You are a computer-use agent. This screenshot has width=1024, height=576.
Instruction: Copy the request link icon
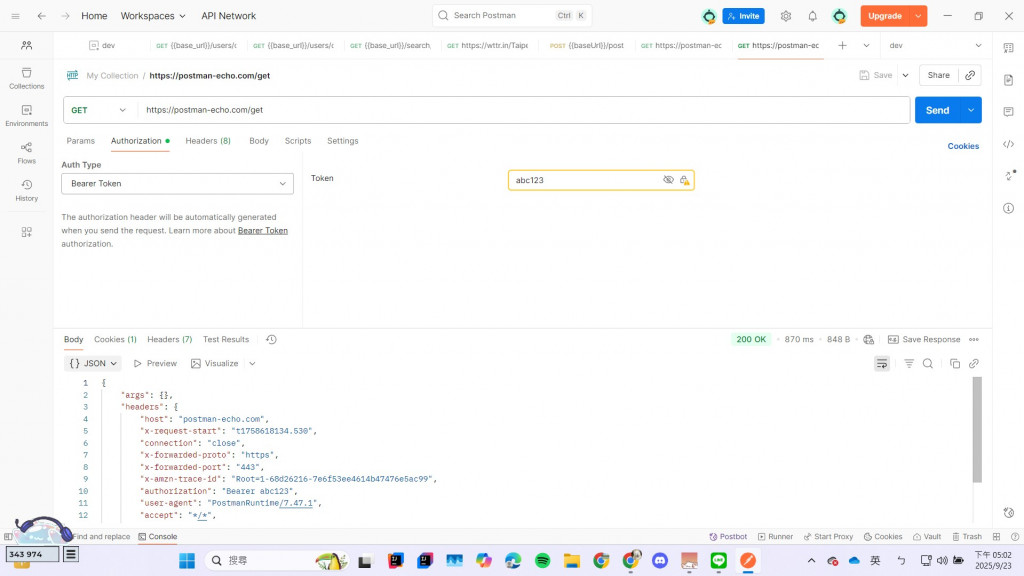click(970, 75)
